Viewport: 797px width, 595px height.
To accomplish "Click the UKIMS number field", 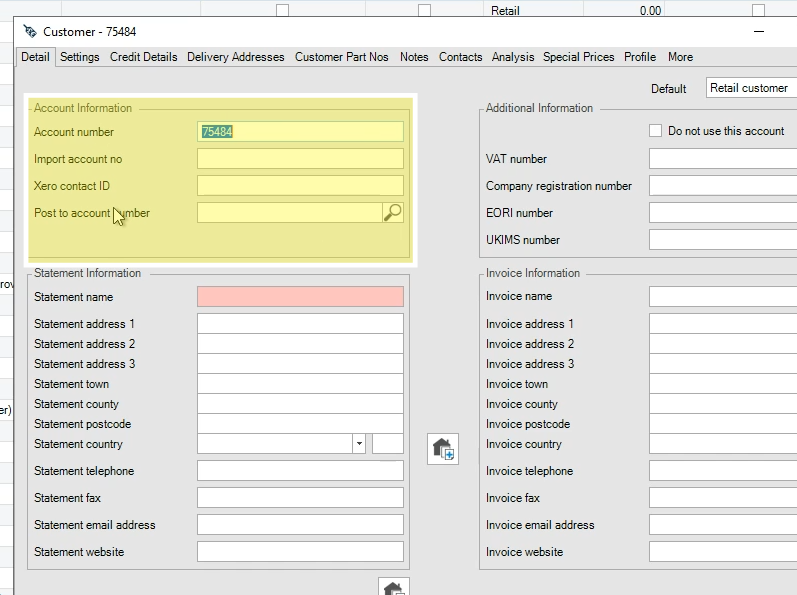I will 723,239.
